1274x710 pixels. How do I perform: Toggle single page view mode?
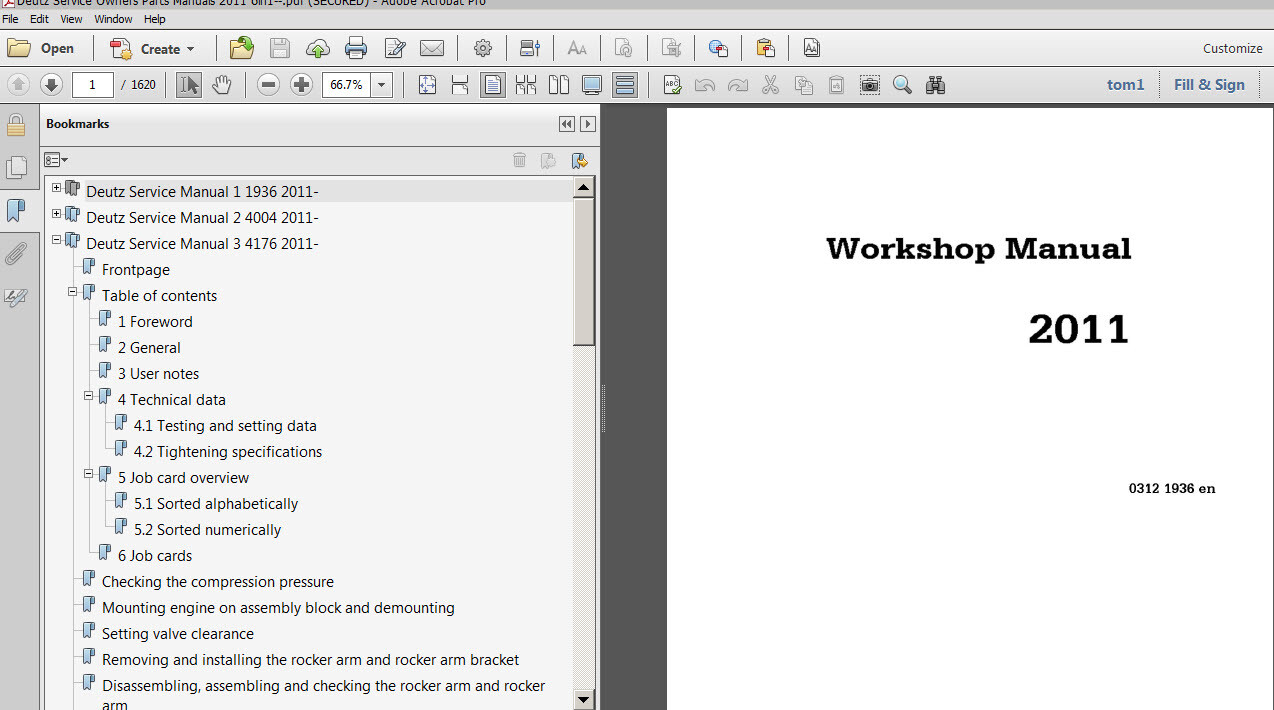(x=492, y=85)
